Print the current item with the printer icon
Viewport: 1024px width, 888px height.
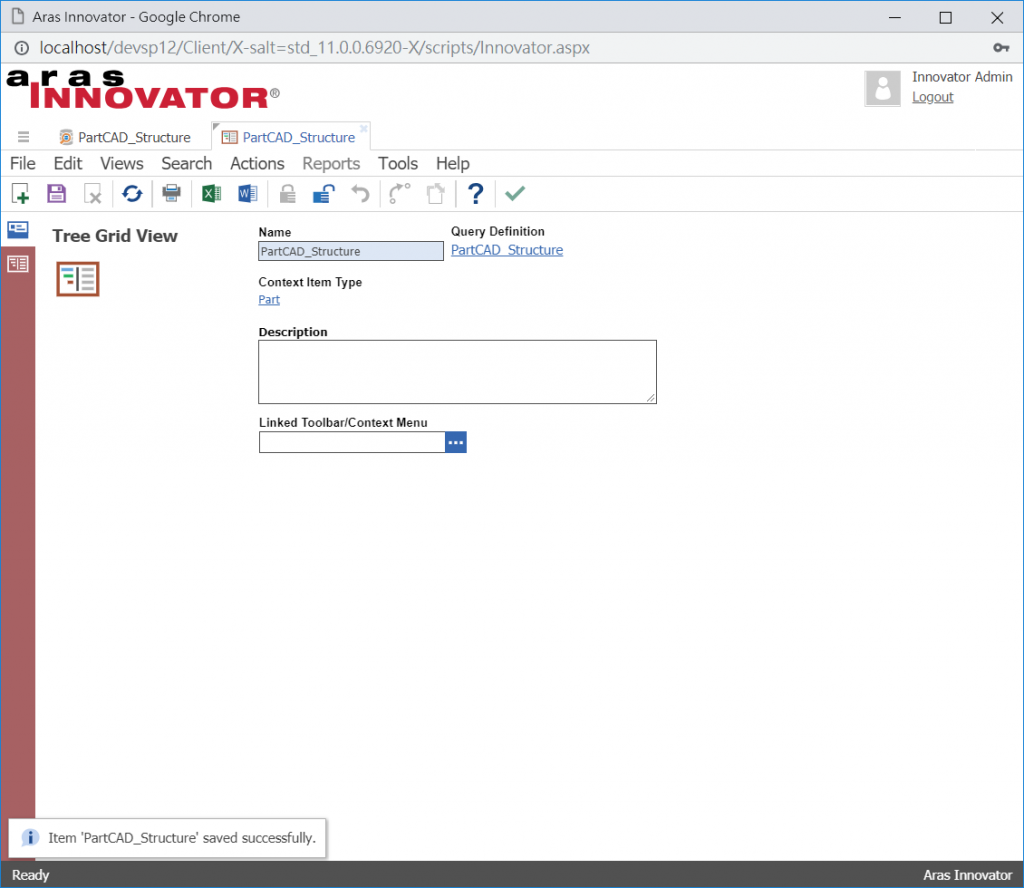172,193
